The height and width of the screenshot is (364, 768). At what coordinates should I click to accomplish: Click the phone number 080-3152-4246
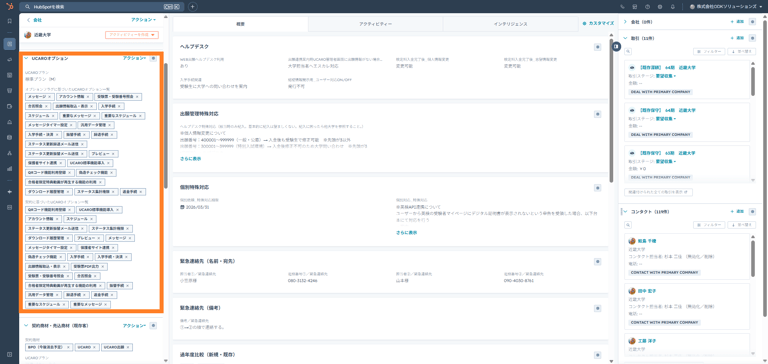pos(302,281)
